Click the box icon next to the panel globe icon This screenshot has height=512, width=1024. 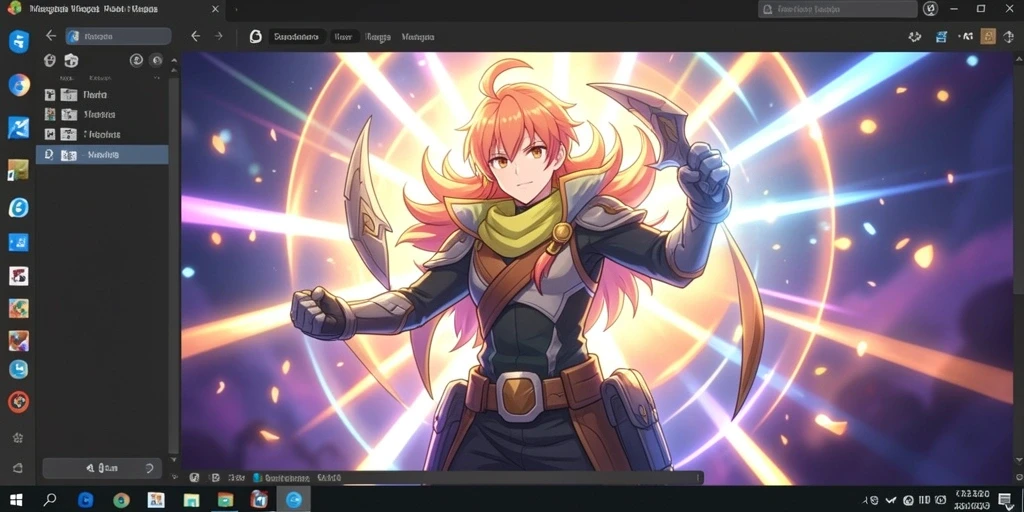71,61
